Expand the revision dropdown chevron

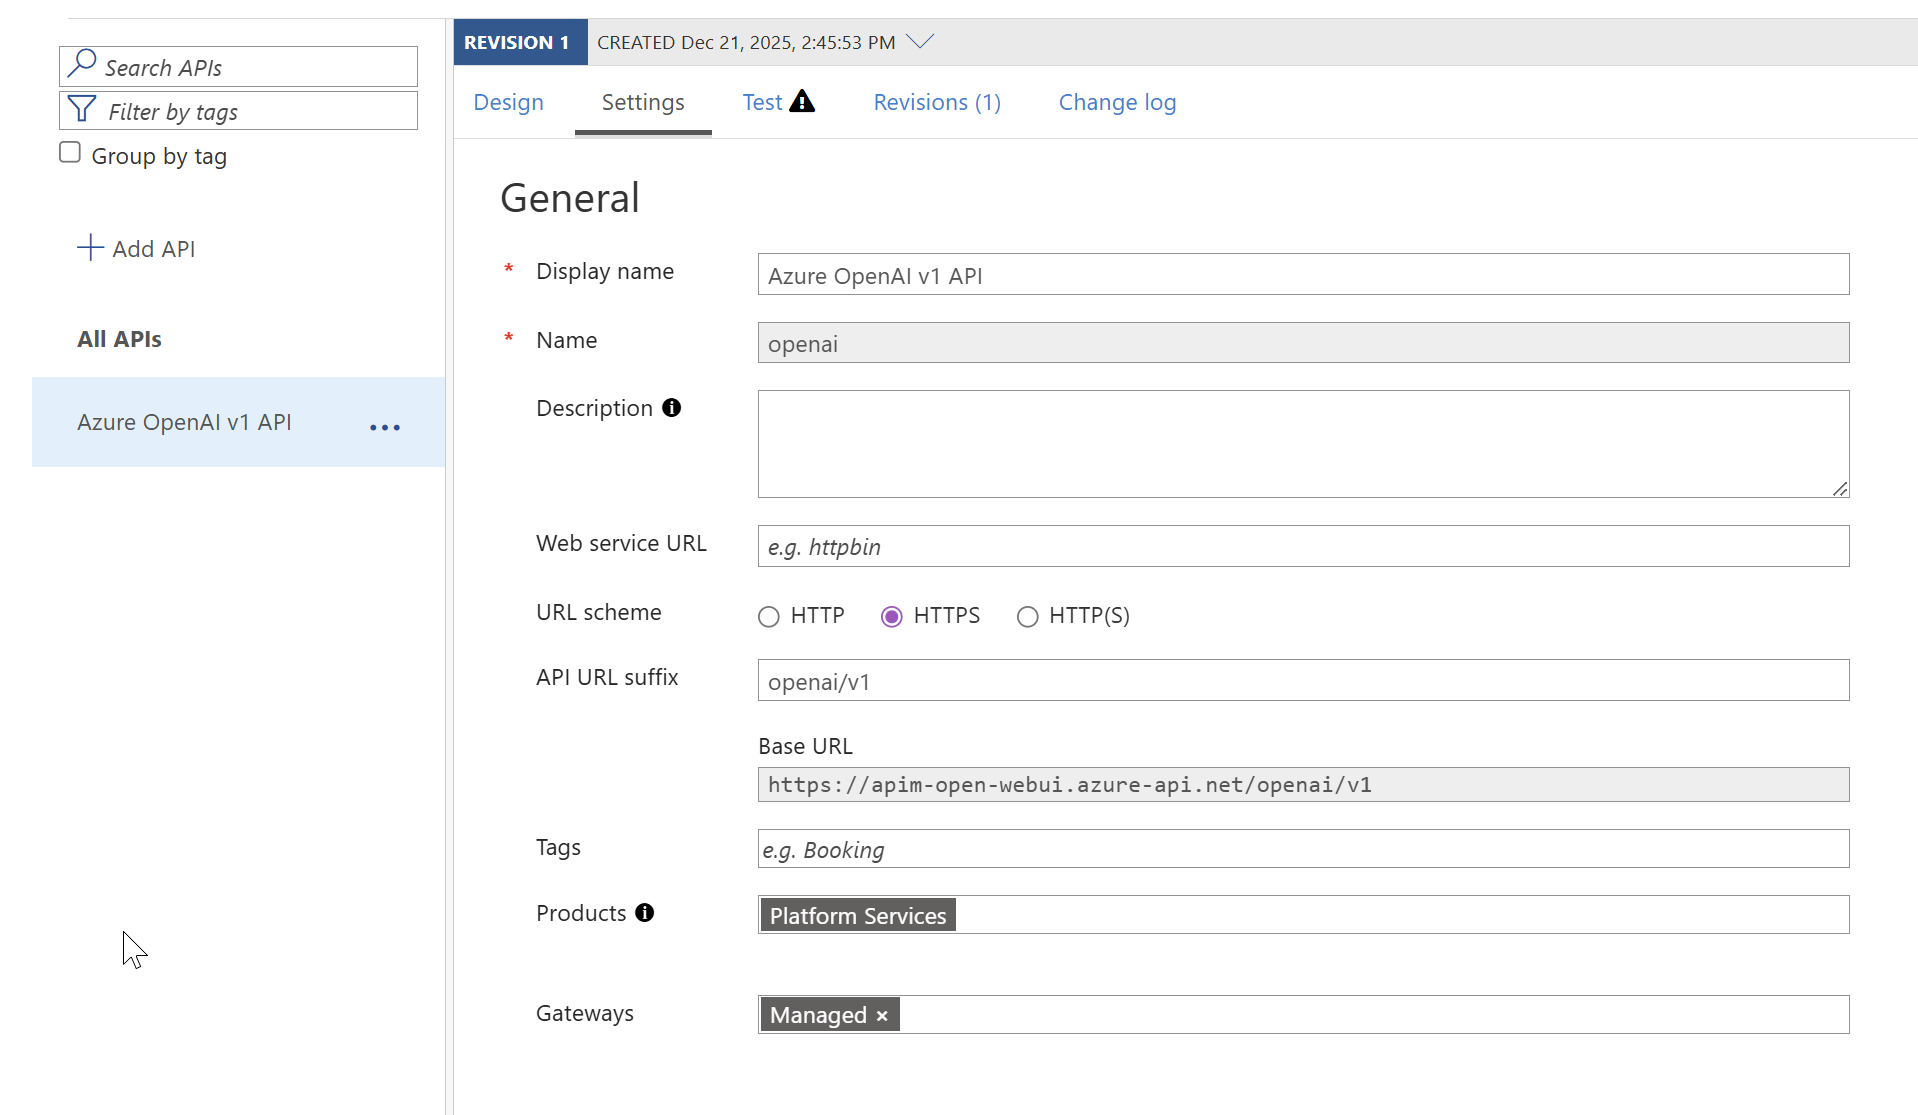(x=920, y=41)
